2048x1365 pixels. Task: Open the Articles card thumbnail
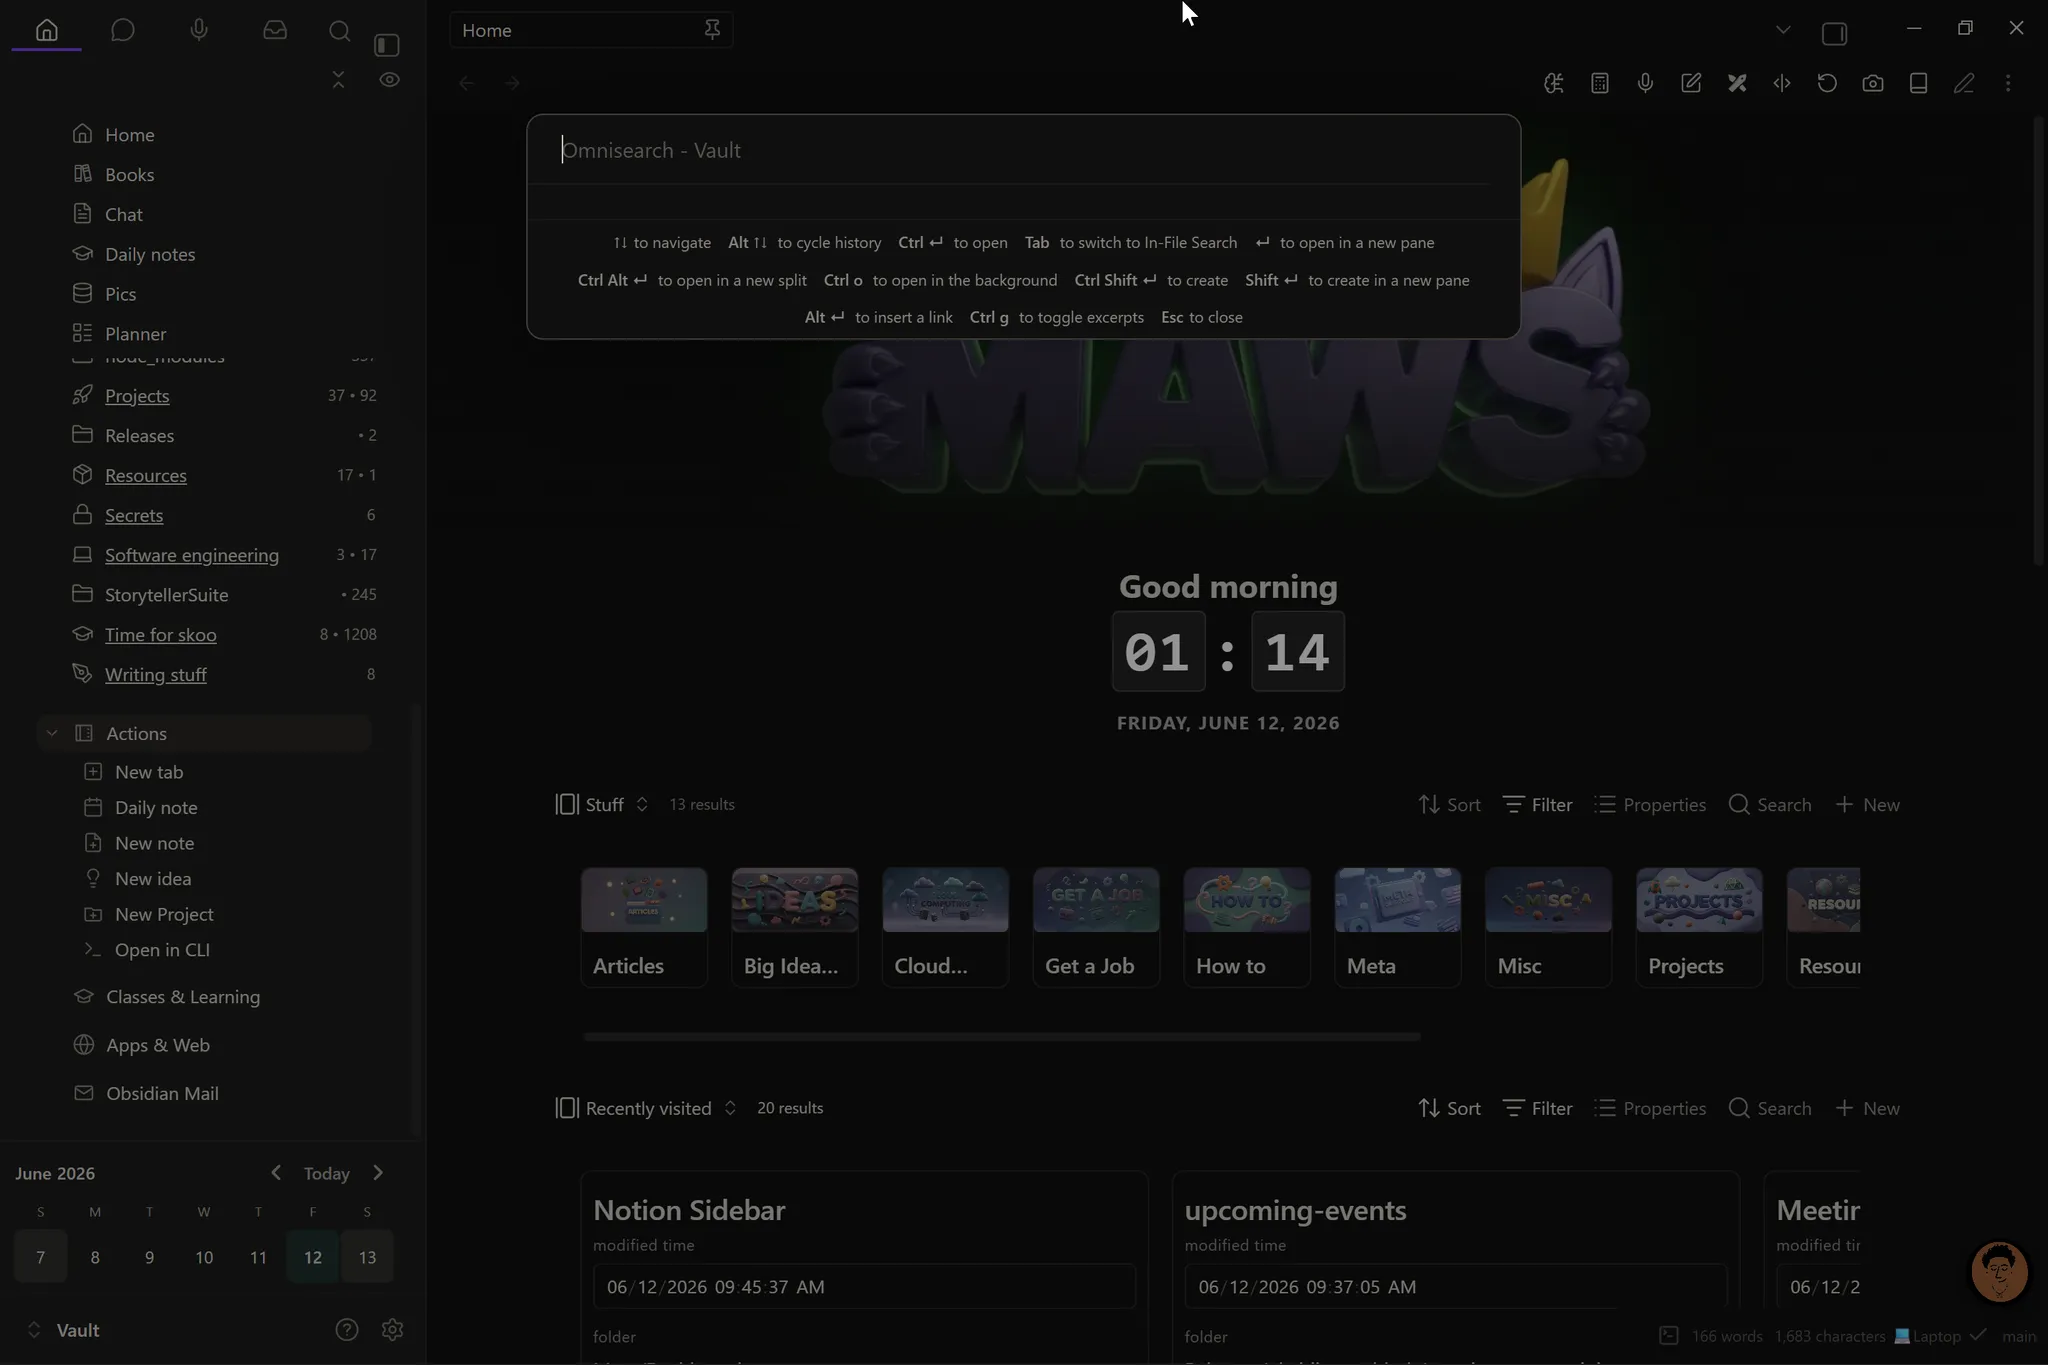(x=644, y=900)
